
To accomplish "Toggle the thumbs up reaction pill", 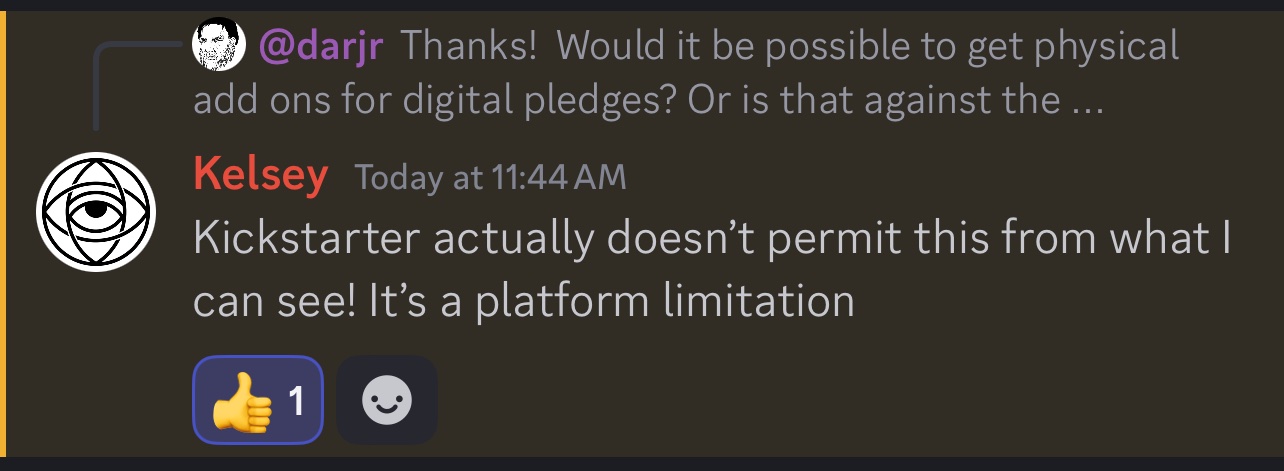I will point(258,400).
